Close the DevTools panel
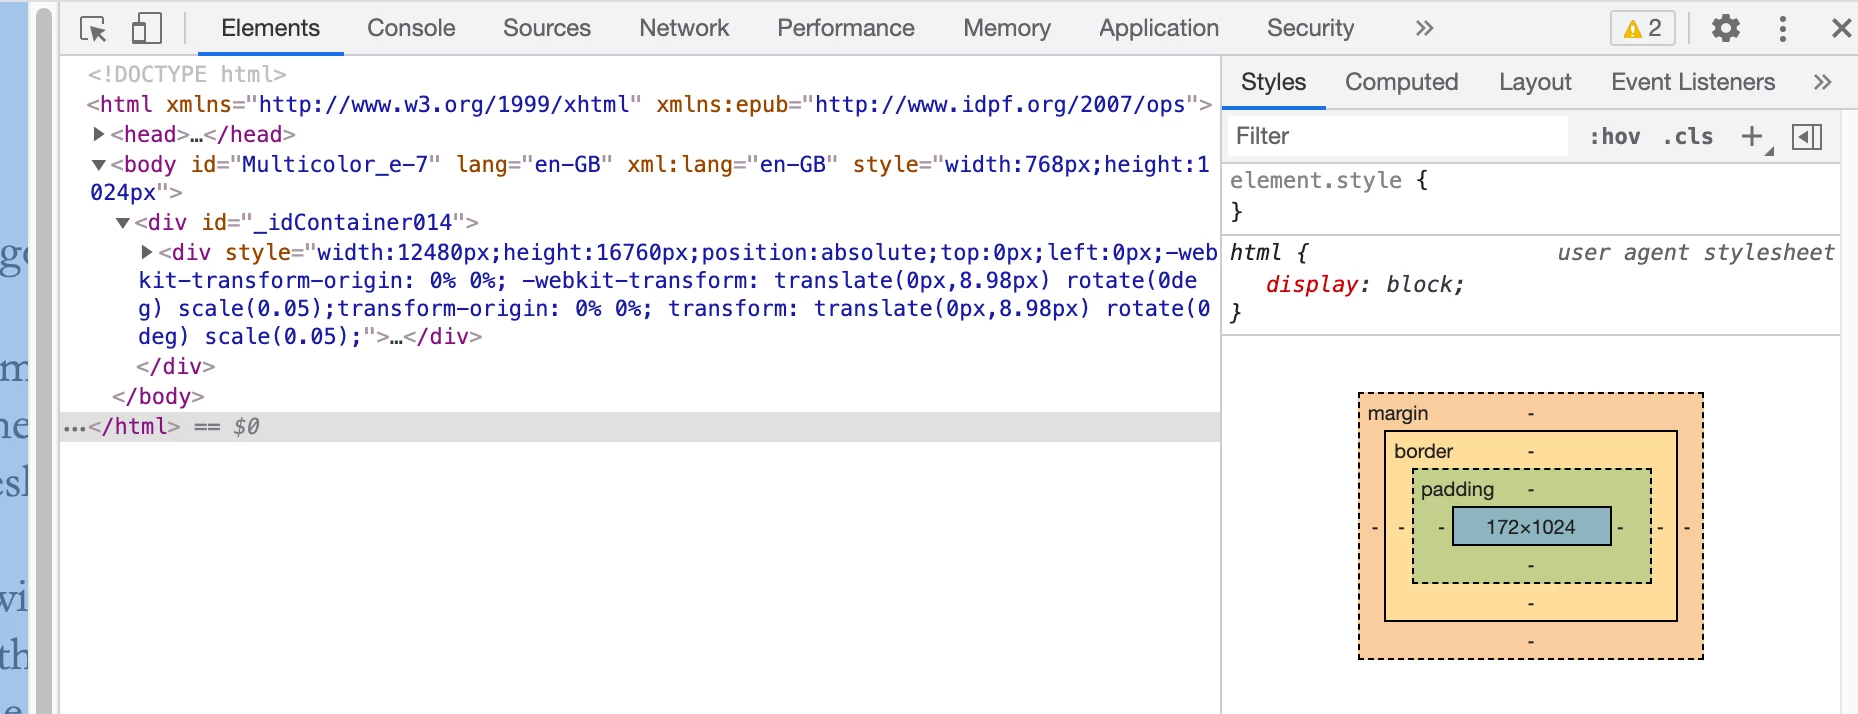 (1841, 28)
